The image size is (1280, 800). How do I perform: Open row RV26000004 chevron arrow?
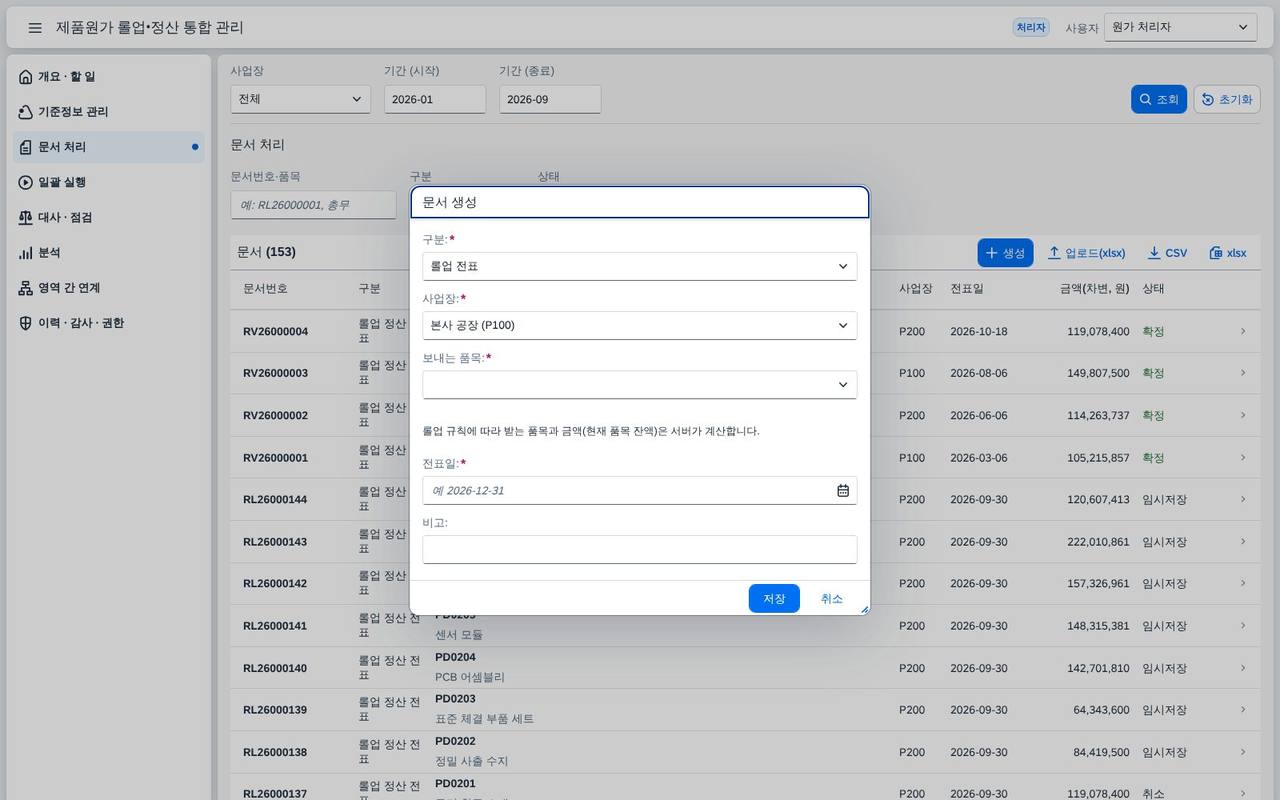[x=1243, y=331]
